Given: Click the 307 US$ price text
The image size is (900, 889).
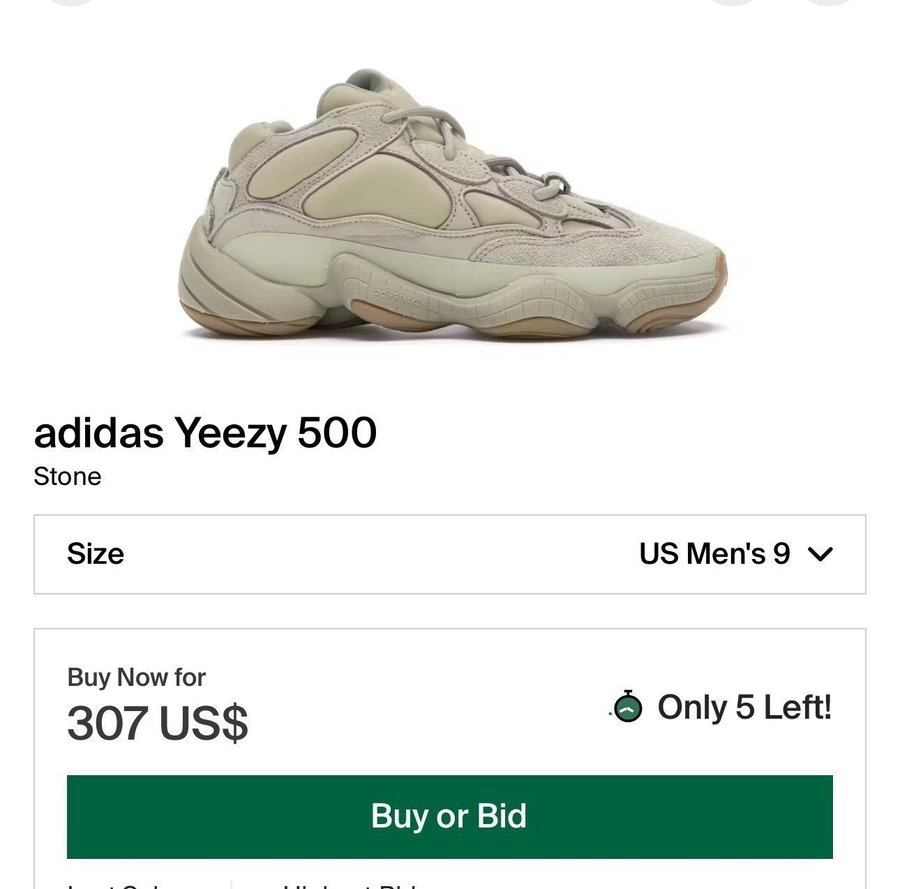Looking at the screenshot, I should point(157,724).
